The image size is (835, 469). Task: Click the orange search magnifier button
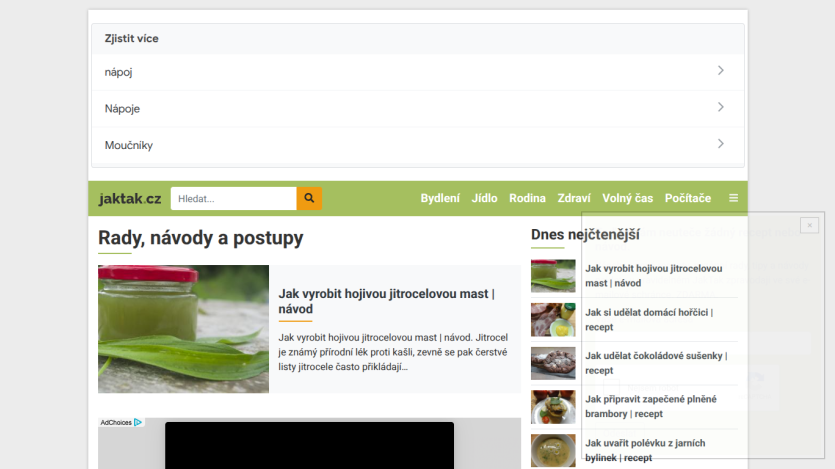(x=309, y=199)
